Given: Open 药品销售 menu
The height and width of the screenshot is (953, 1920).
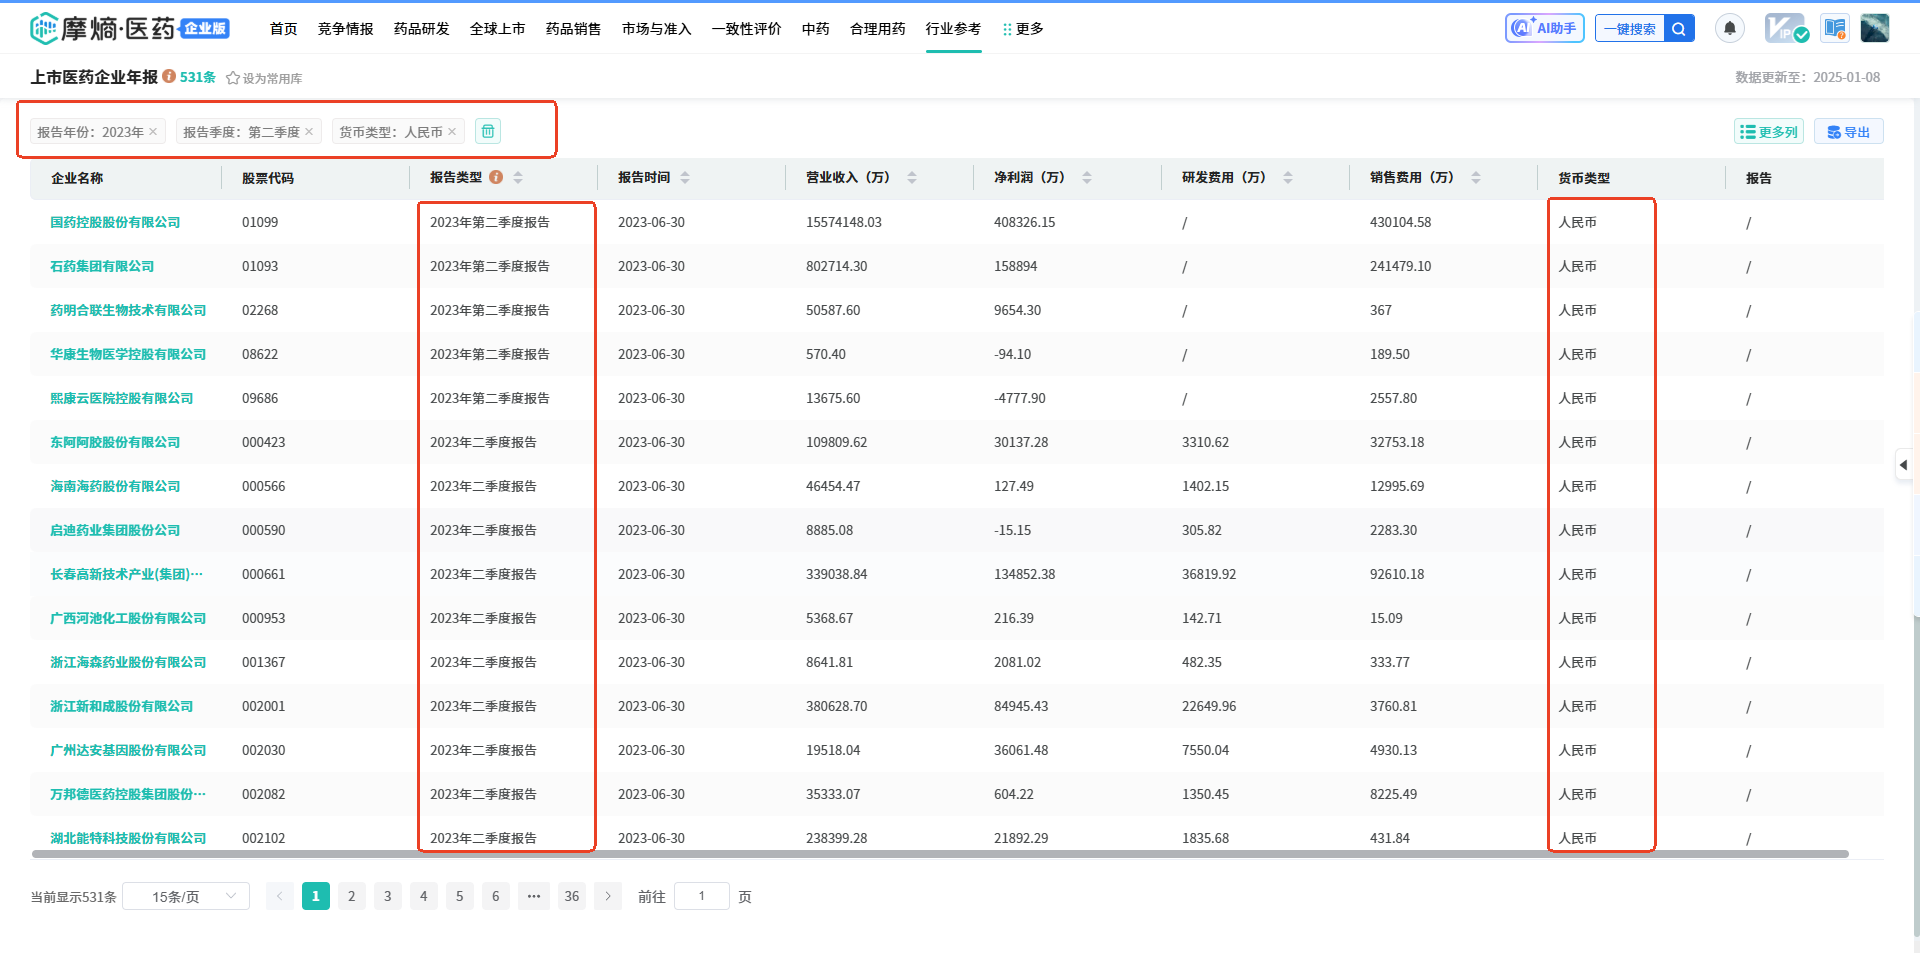Looking at the screenshot, I should pyautogui.click(x=574, y=29).
